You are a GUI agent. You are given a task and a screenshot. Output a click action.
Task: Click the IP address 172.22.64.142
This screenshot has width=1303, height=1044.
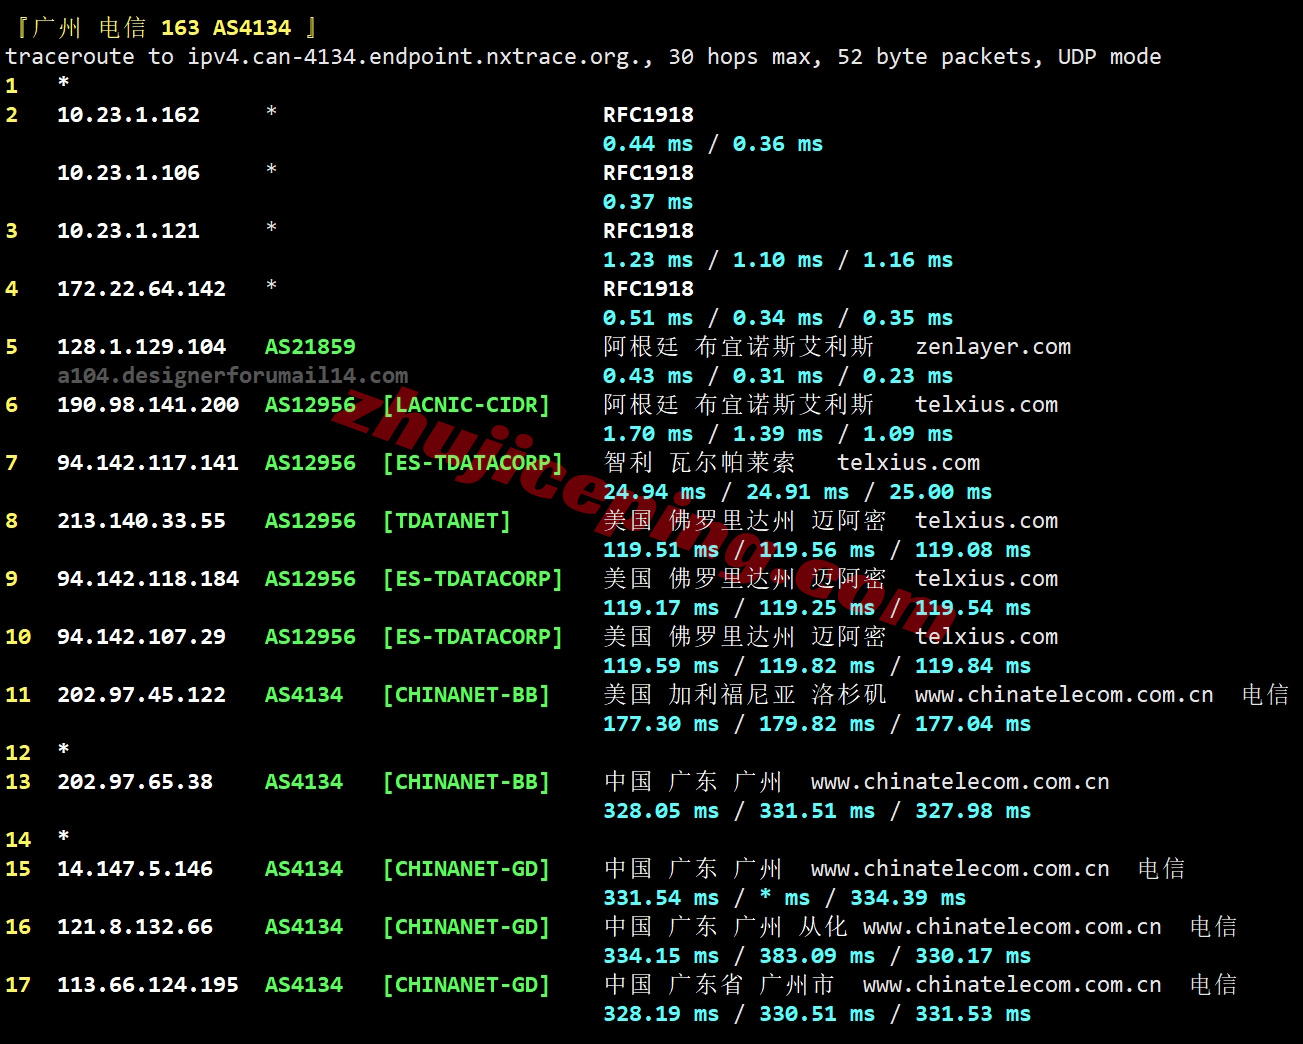click(x=141, y=289)
